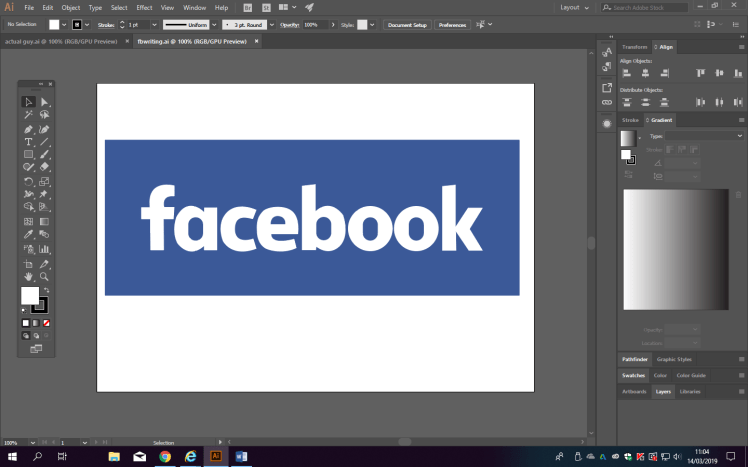Screen dimensions: 748x467
Task: Open the Layout workspace dropdown
Action: point(574,8)
